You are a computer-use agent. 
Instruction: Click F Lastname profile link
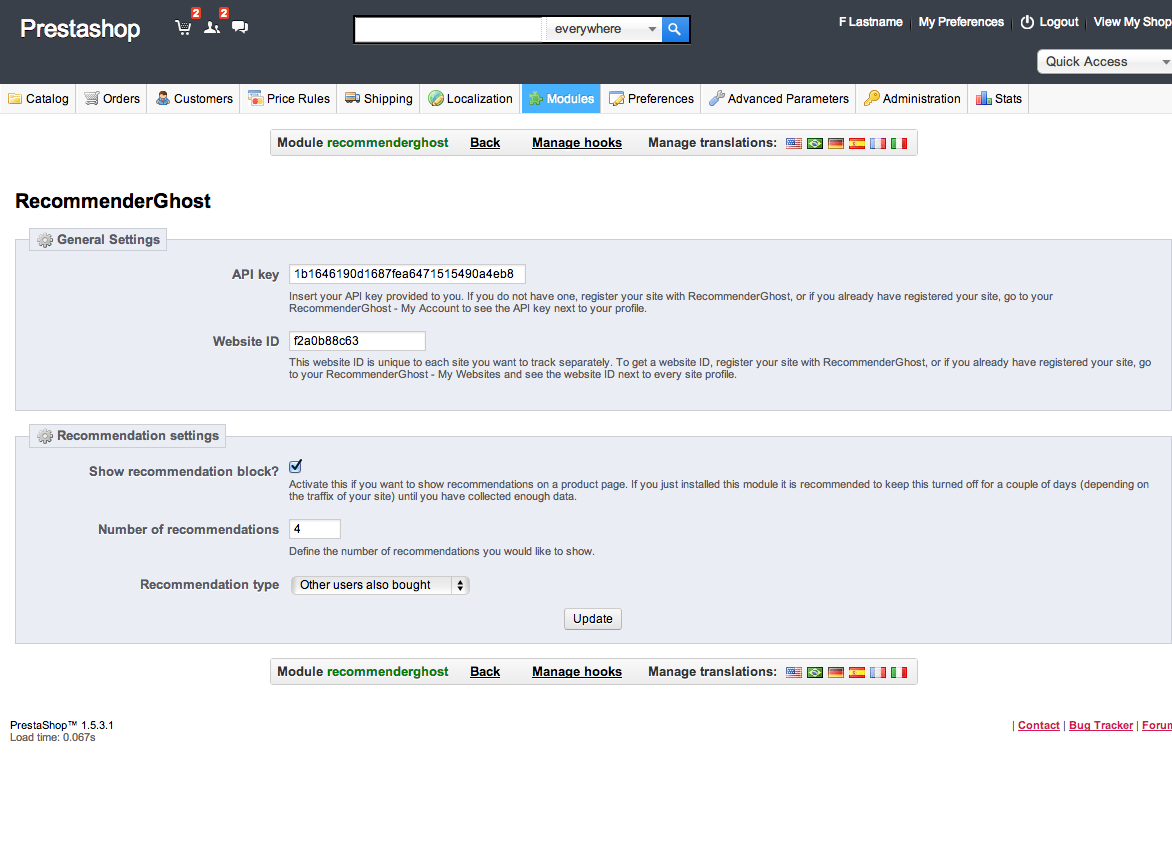[x=871, y=22]
